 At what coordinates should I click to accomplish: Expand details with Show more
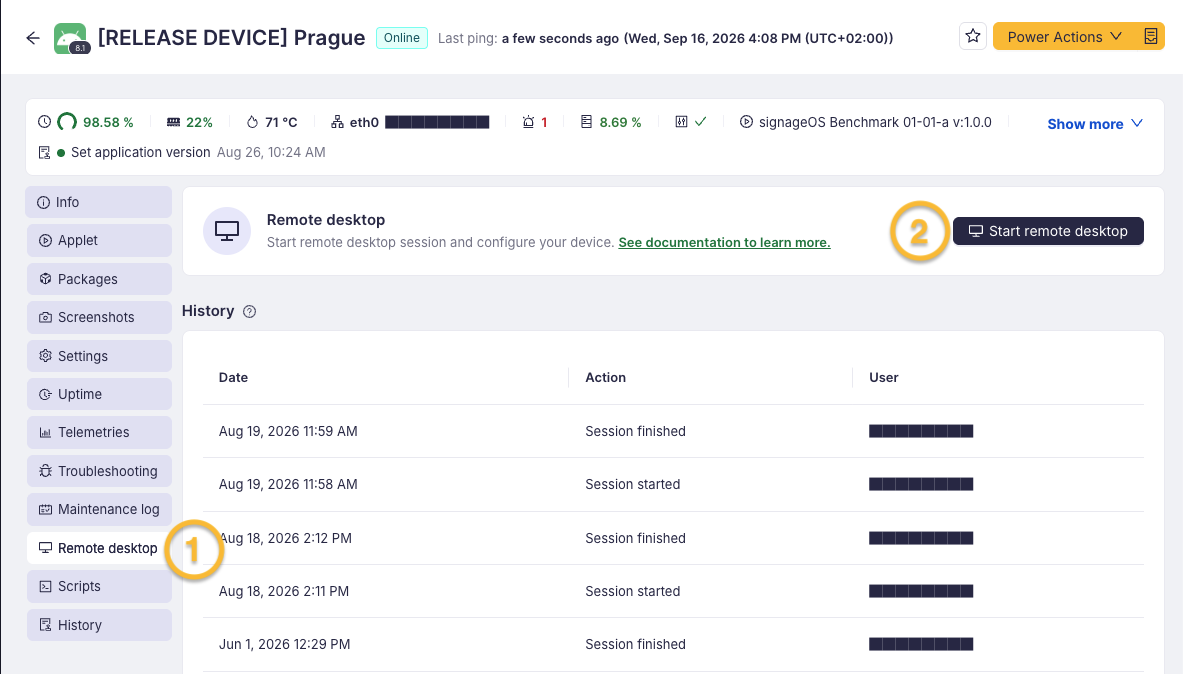click(x=1095, y=124)
